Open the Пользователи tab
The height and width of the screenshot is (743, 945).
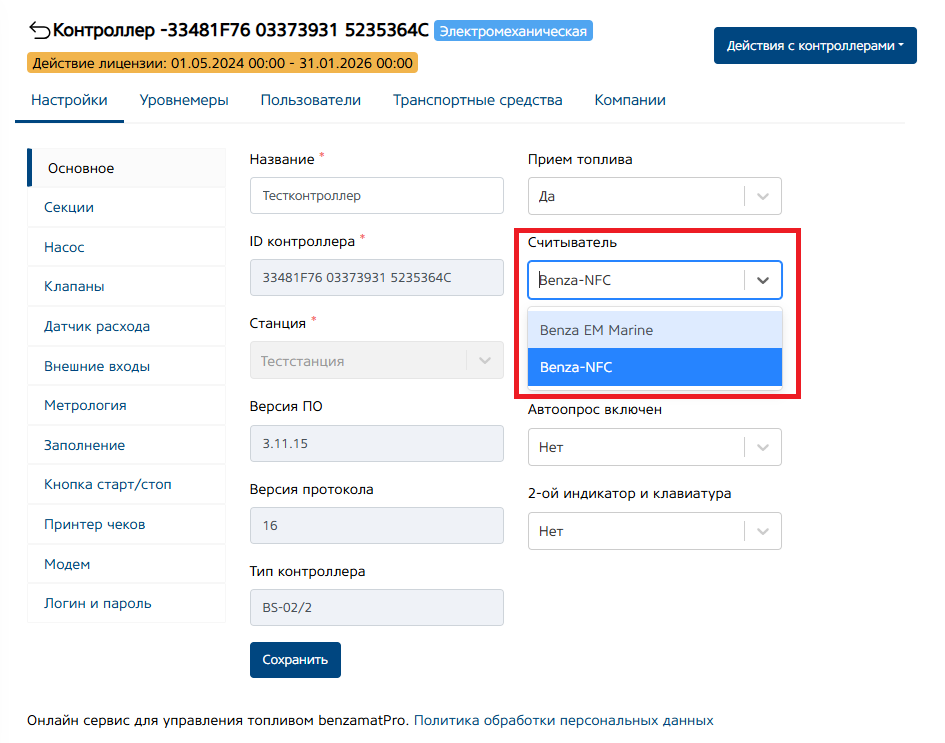coord(310,100)
